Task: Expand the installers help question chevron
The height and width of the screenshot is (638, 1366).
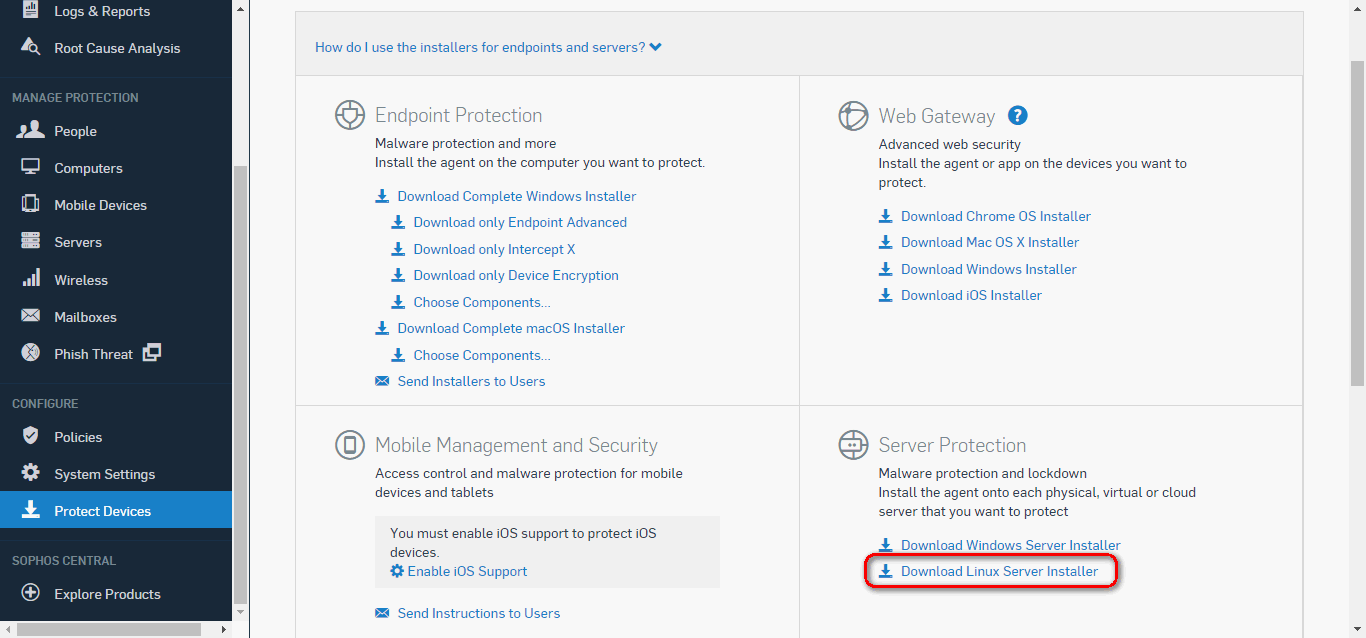Action: click(x=655, y=47)
